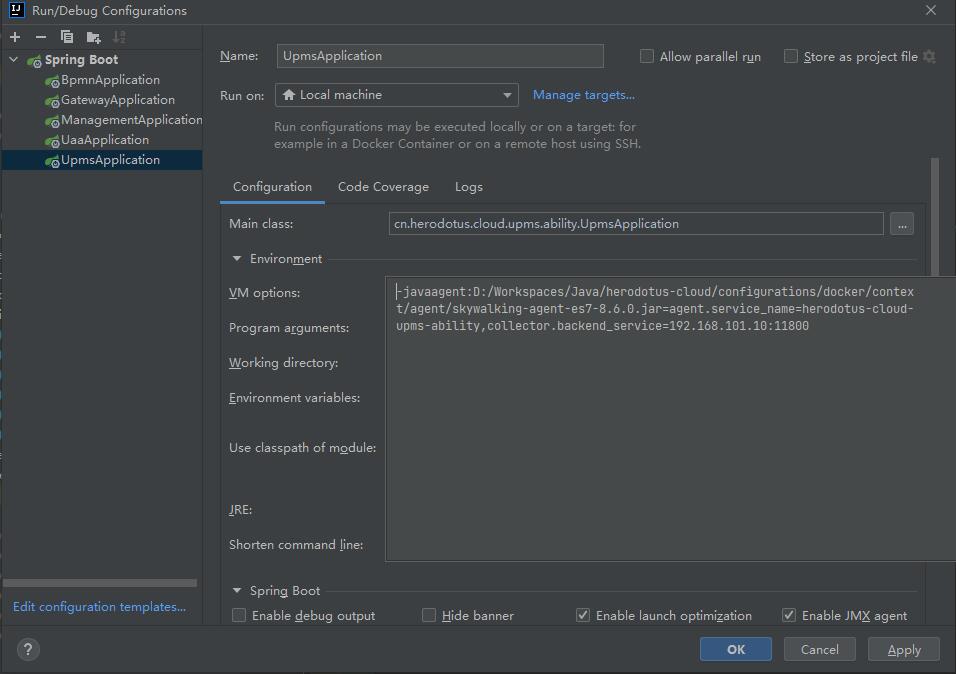Disable Enable JMX agent checkbox
Viewport: 956px width, 674px height.
789,615
